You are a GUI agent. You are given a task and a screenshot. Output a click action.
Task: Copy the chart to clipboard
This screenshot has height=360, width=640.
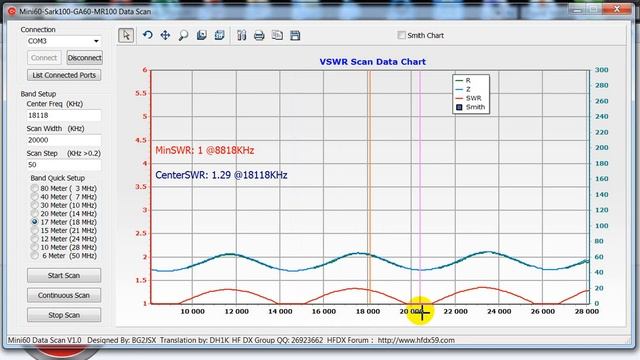[x=277, y=36]
